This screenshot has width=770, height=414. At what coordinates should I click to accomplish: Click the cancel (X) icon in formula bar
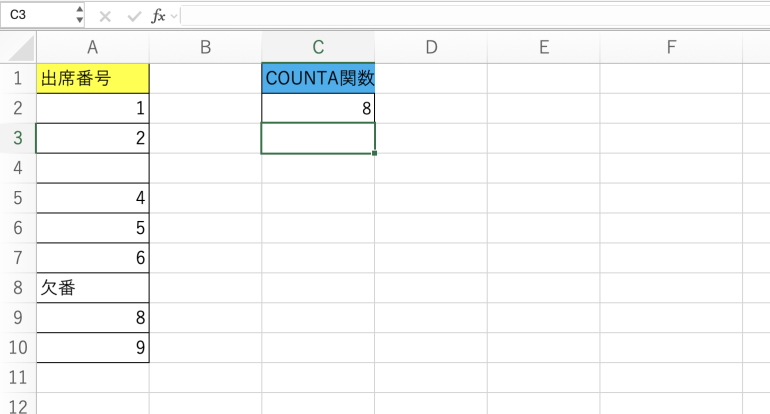click(x=106, y=16)
